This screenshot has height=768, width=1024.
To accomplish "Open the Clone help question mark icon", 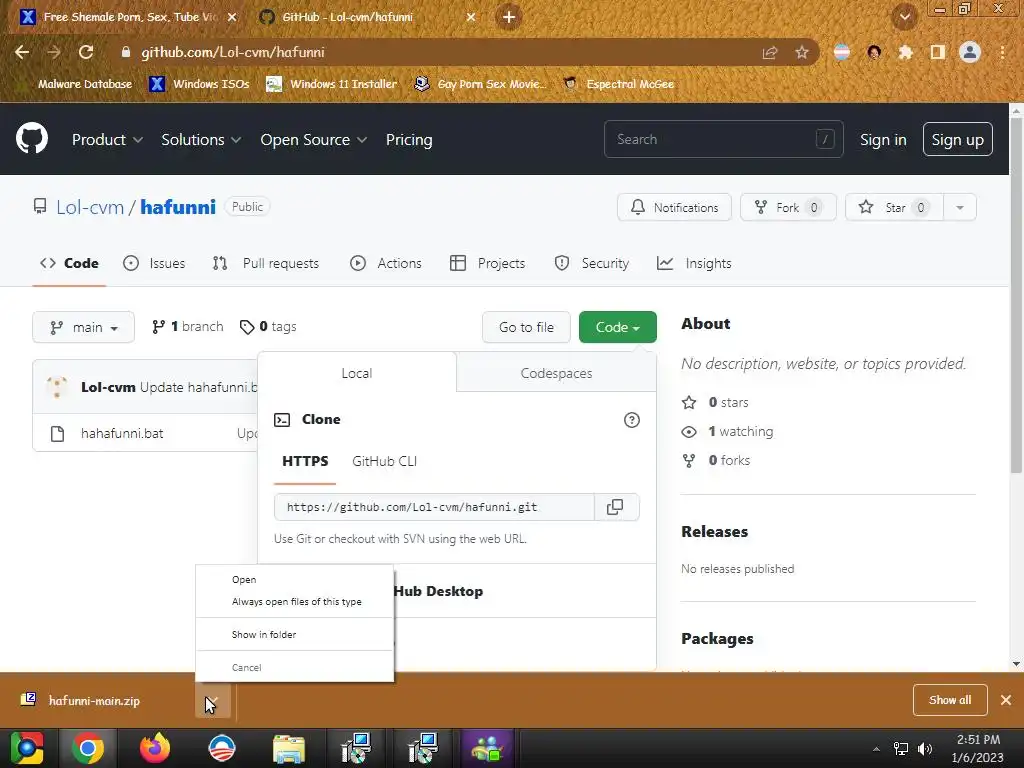I will tap(632, 420).
